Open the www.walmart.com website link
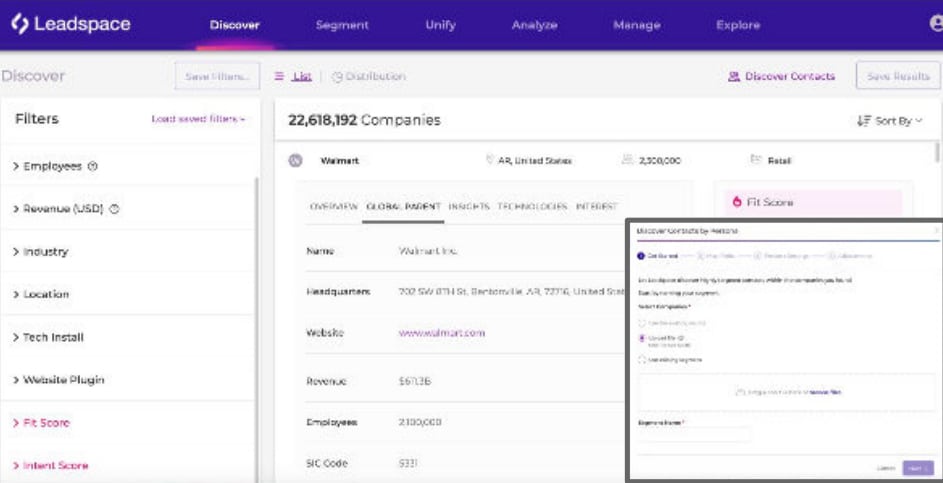Viewport: 943px width, 483px height. coord(442,333)
